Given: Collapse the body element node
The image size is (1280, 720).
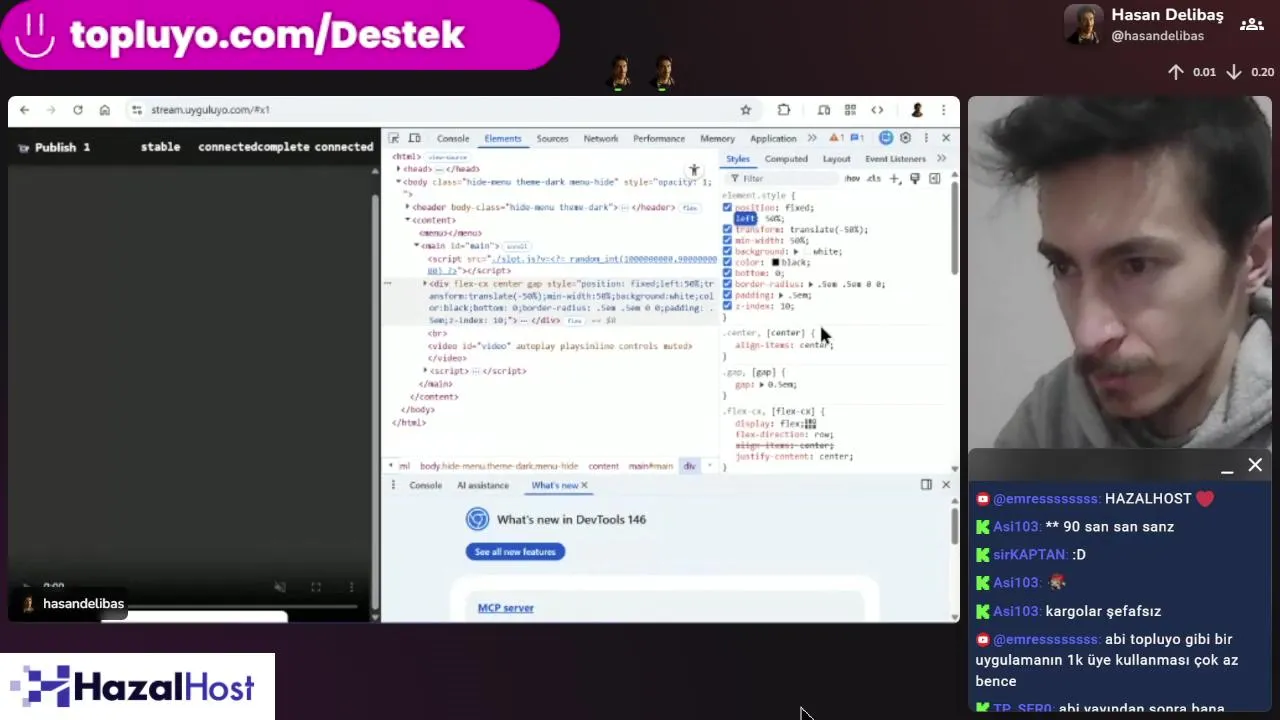Looking at the screenshot, I should 399,182.
